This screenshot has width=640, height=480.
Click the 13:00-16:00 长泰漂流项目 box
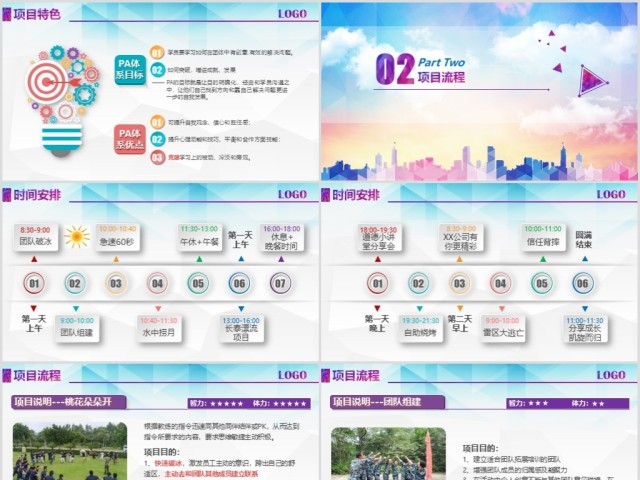(x=241, y=328)
